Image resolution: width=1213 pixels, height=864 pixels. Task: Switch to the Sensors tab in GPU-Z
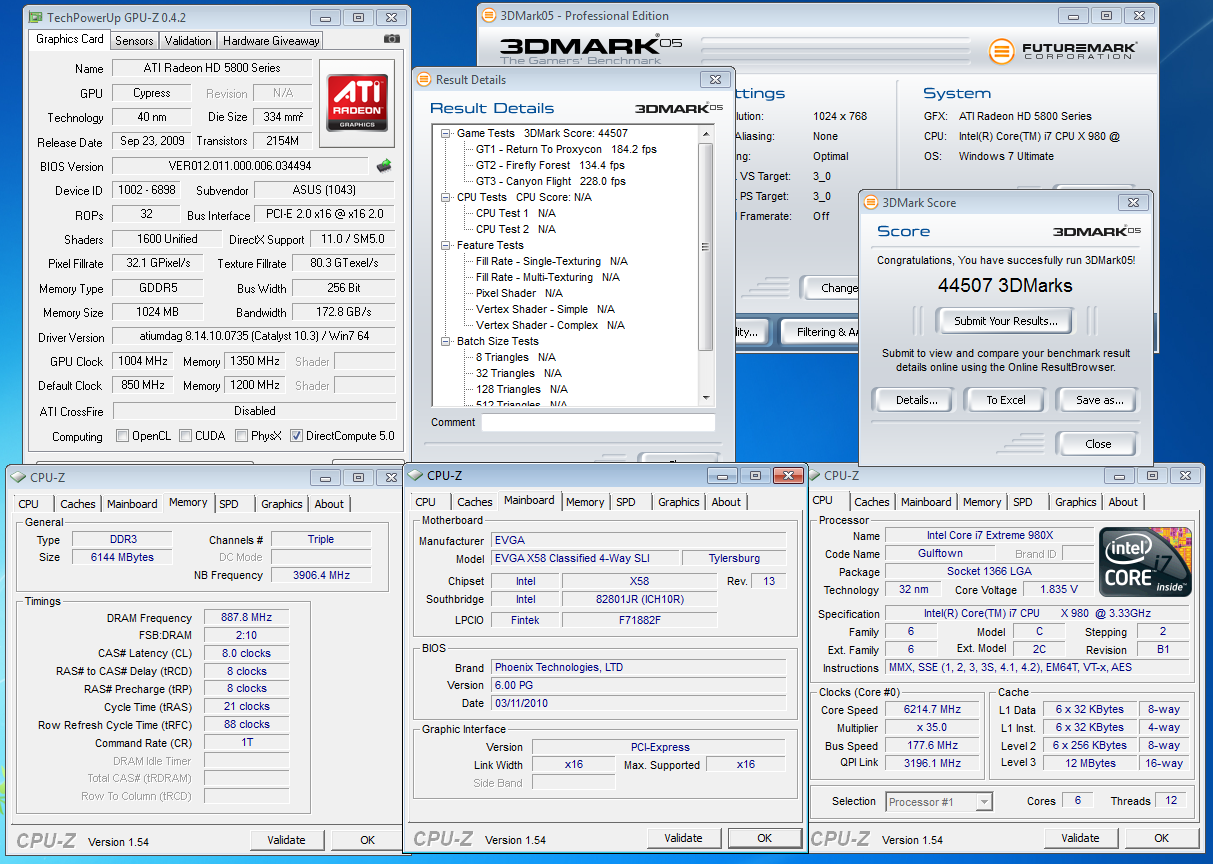tap(134, 41)
